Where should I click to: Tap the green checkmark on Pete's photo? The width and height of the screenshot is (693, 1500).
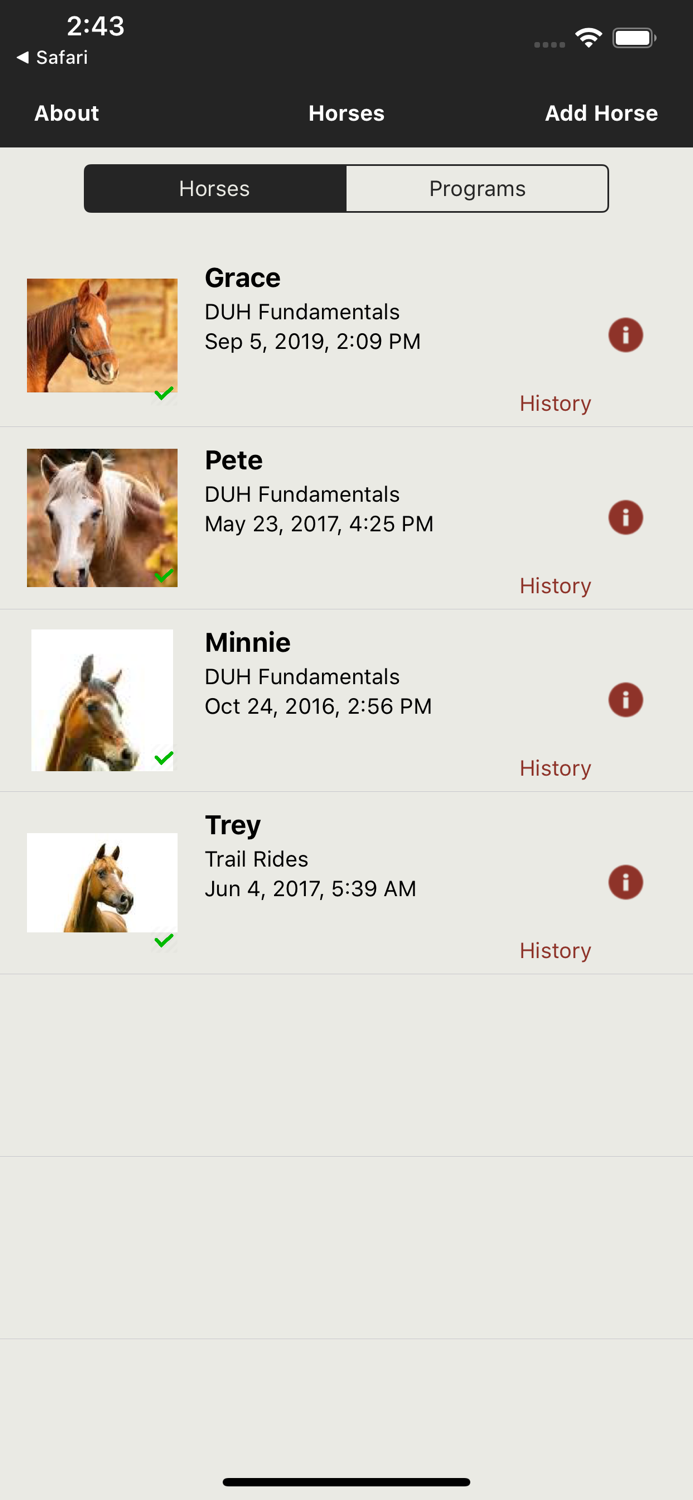(x=164, y=577)
